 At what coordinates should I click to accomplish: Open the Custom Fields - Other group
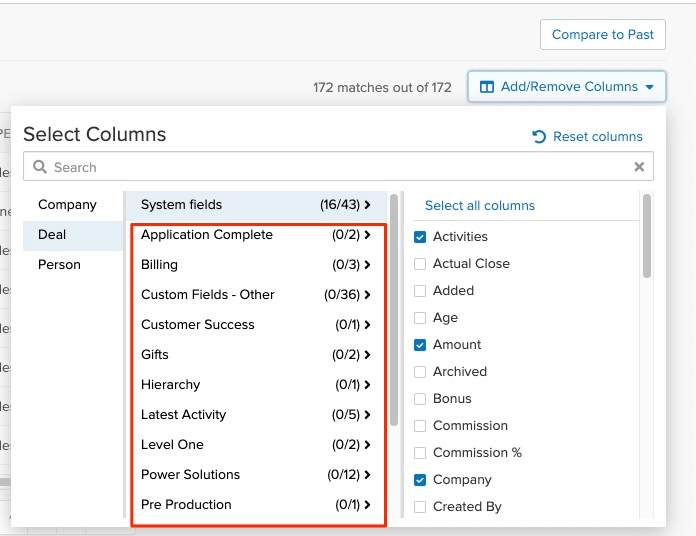[207, 295]
